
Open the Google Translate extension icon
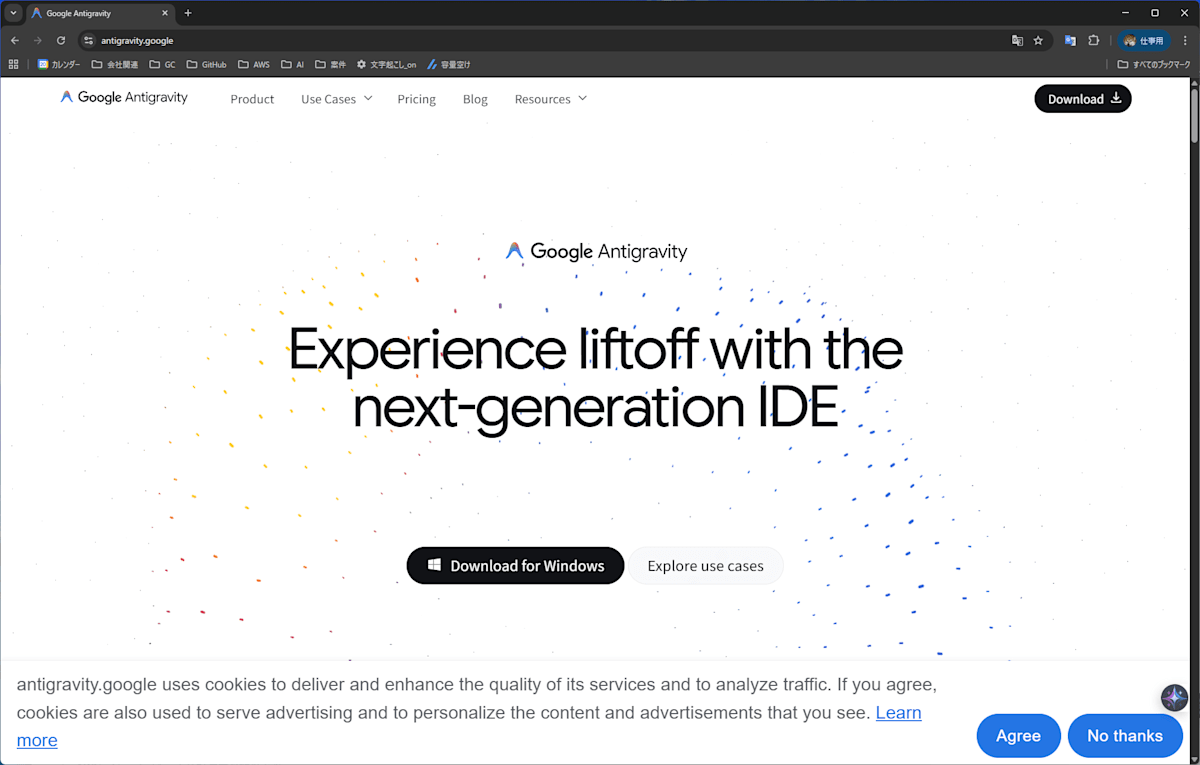pos(1070,40)
